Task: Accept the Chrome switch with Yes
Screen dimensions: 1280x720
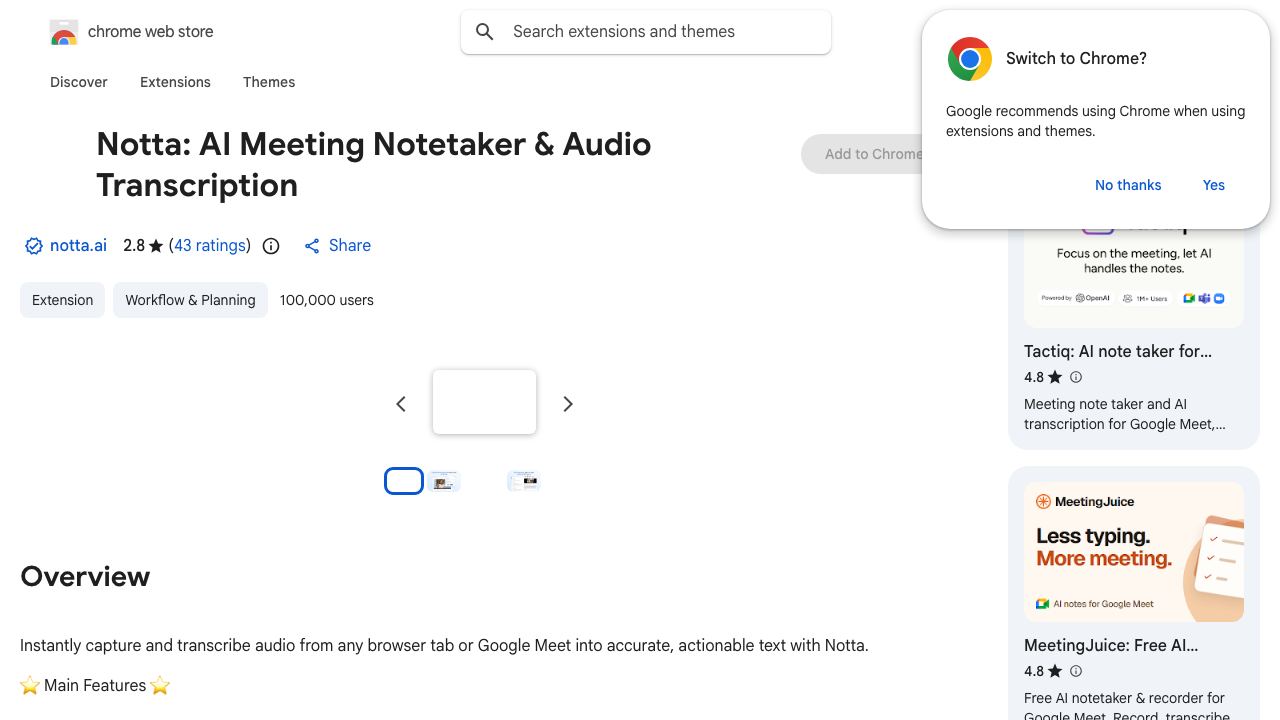Action: (x=1214, y=185)
